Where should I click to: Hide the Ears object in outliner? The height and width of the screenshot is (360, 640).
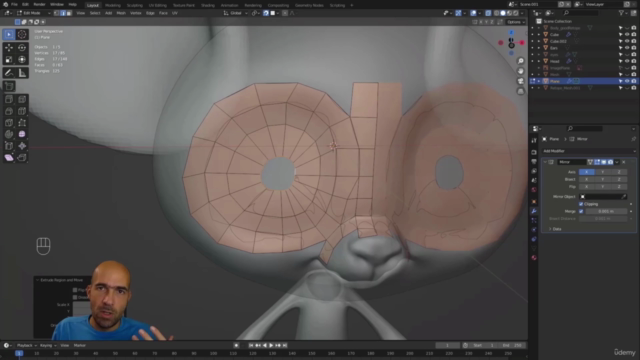[627, 48]
